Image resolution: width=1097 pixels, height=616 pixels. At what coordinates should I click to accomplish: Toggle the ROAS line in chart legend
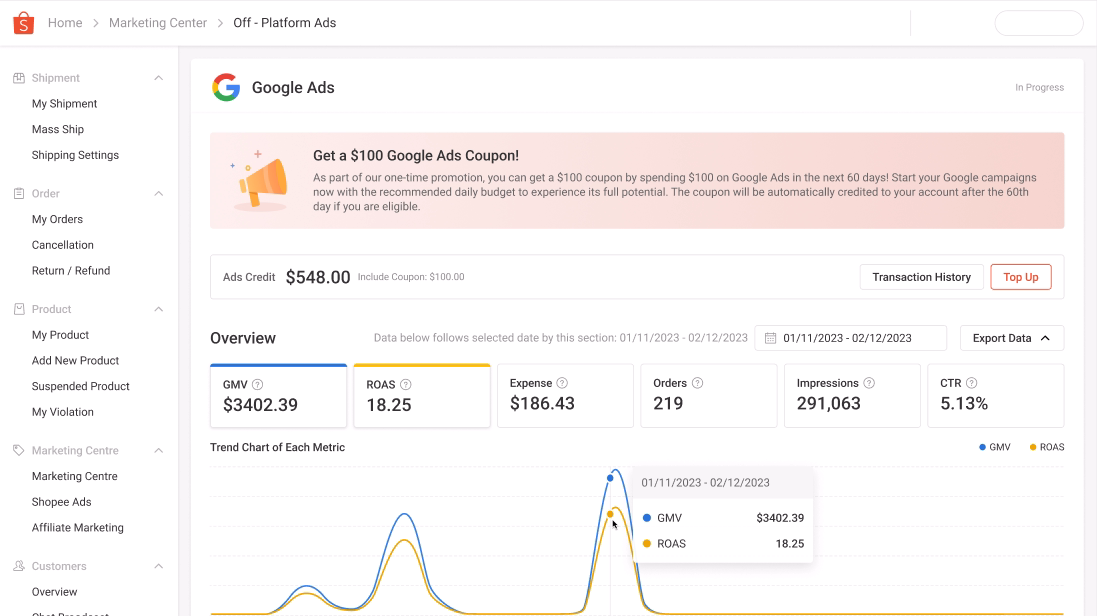[1046, 447]
